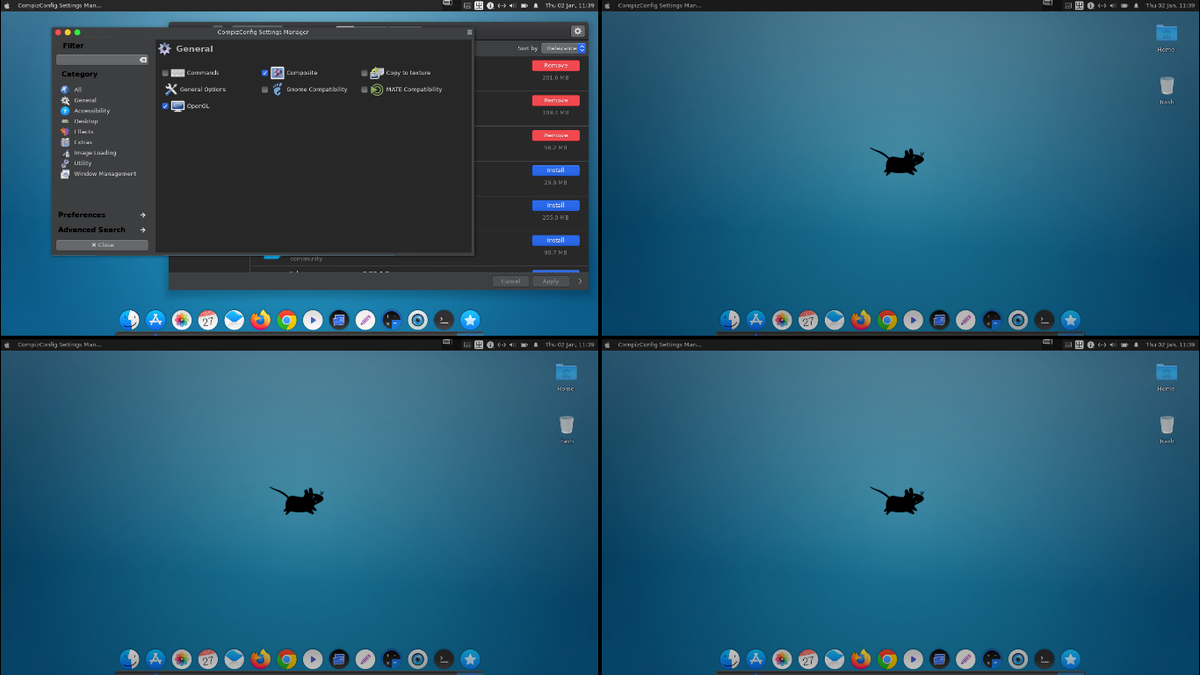
Task: Click Apply in the background software window
Action: 551,281
